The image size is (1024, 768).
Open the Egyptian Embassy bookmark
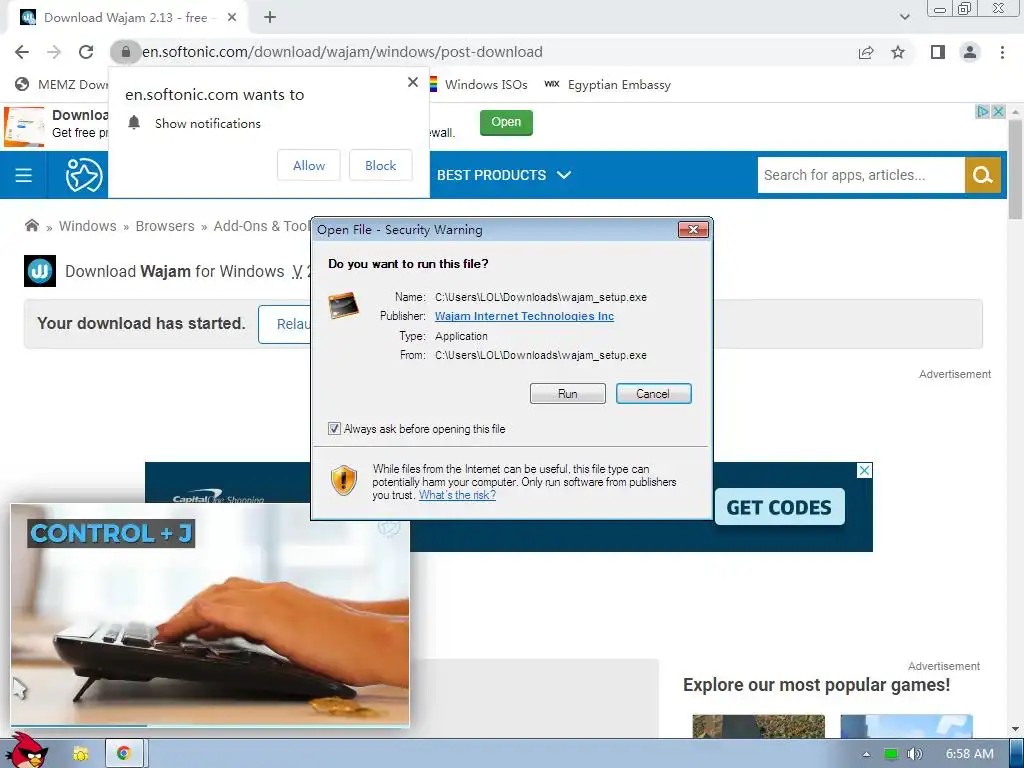[x=607, y=84]
